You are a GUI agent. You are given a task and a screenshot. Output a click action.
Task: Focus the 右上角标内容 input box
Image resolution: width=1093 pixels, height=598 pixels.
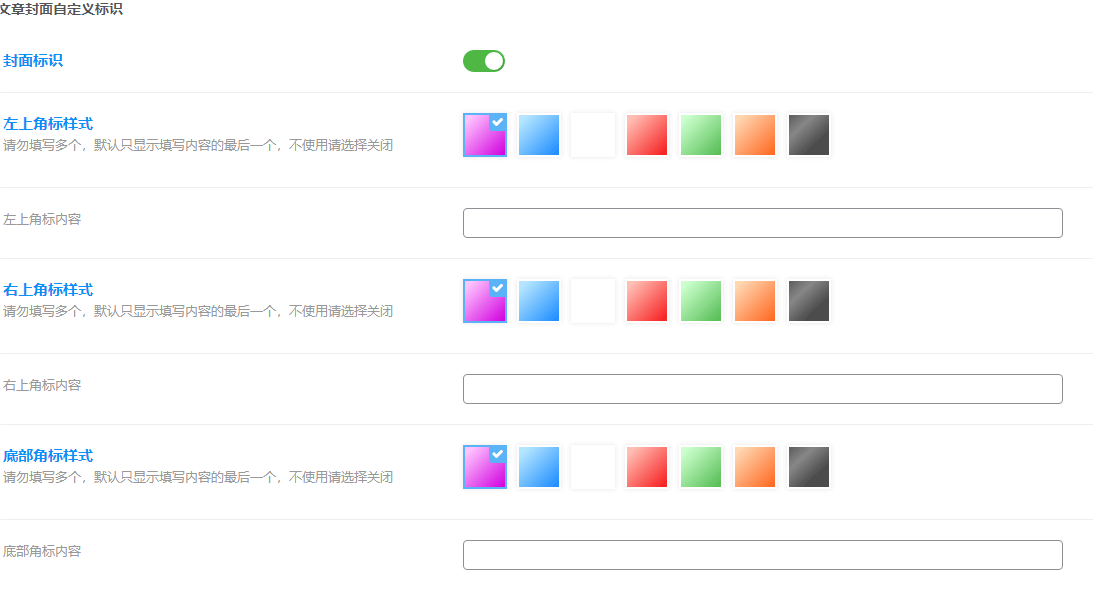[x=763, y=389]
